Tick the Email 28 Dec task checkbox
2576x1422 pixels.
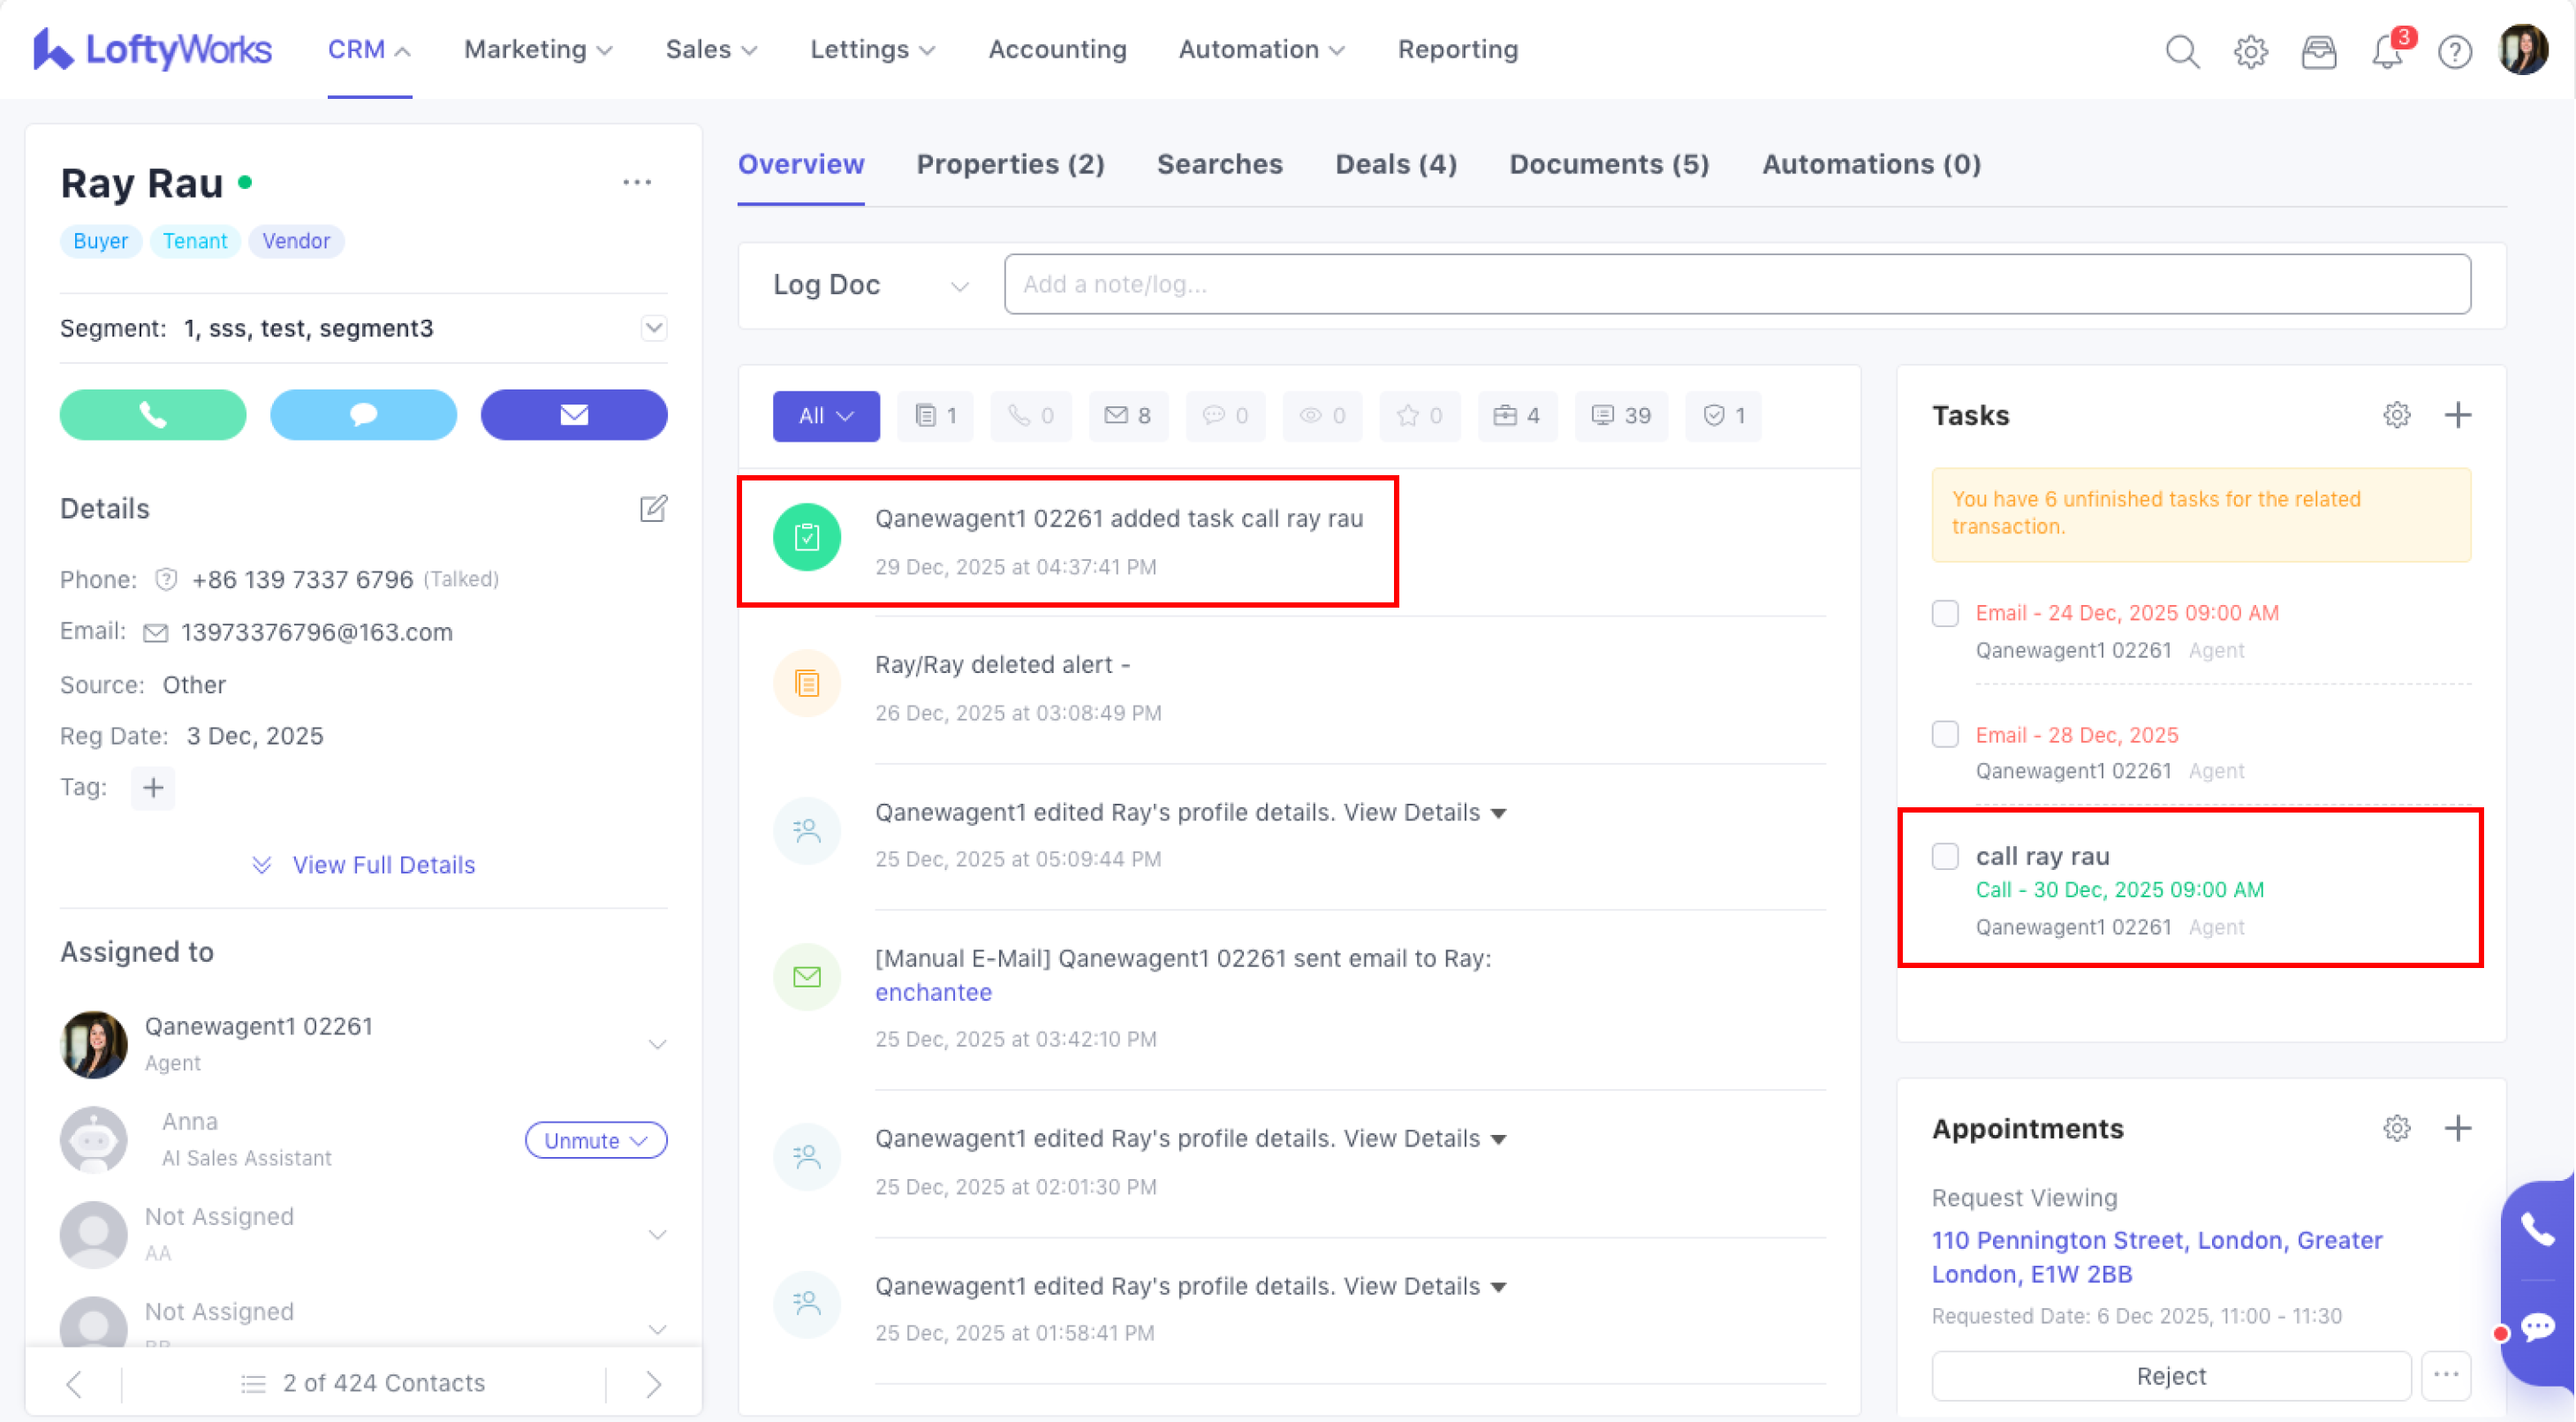pyautogui.click(x=1944, y=735)
